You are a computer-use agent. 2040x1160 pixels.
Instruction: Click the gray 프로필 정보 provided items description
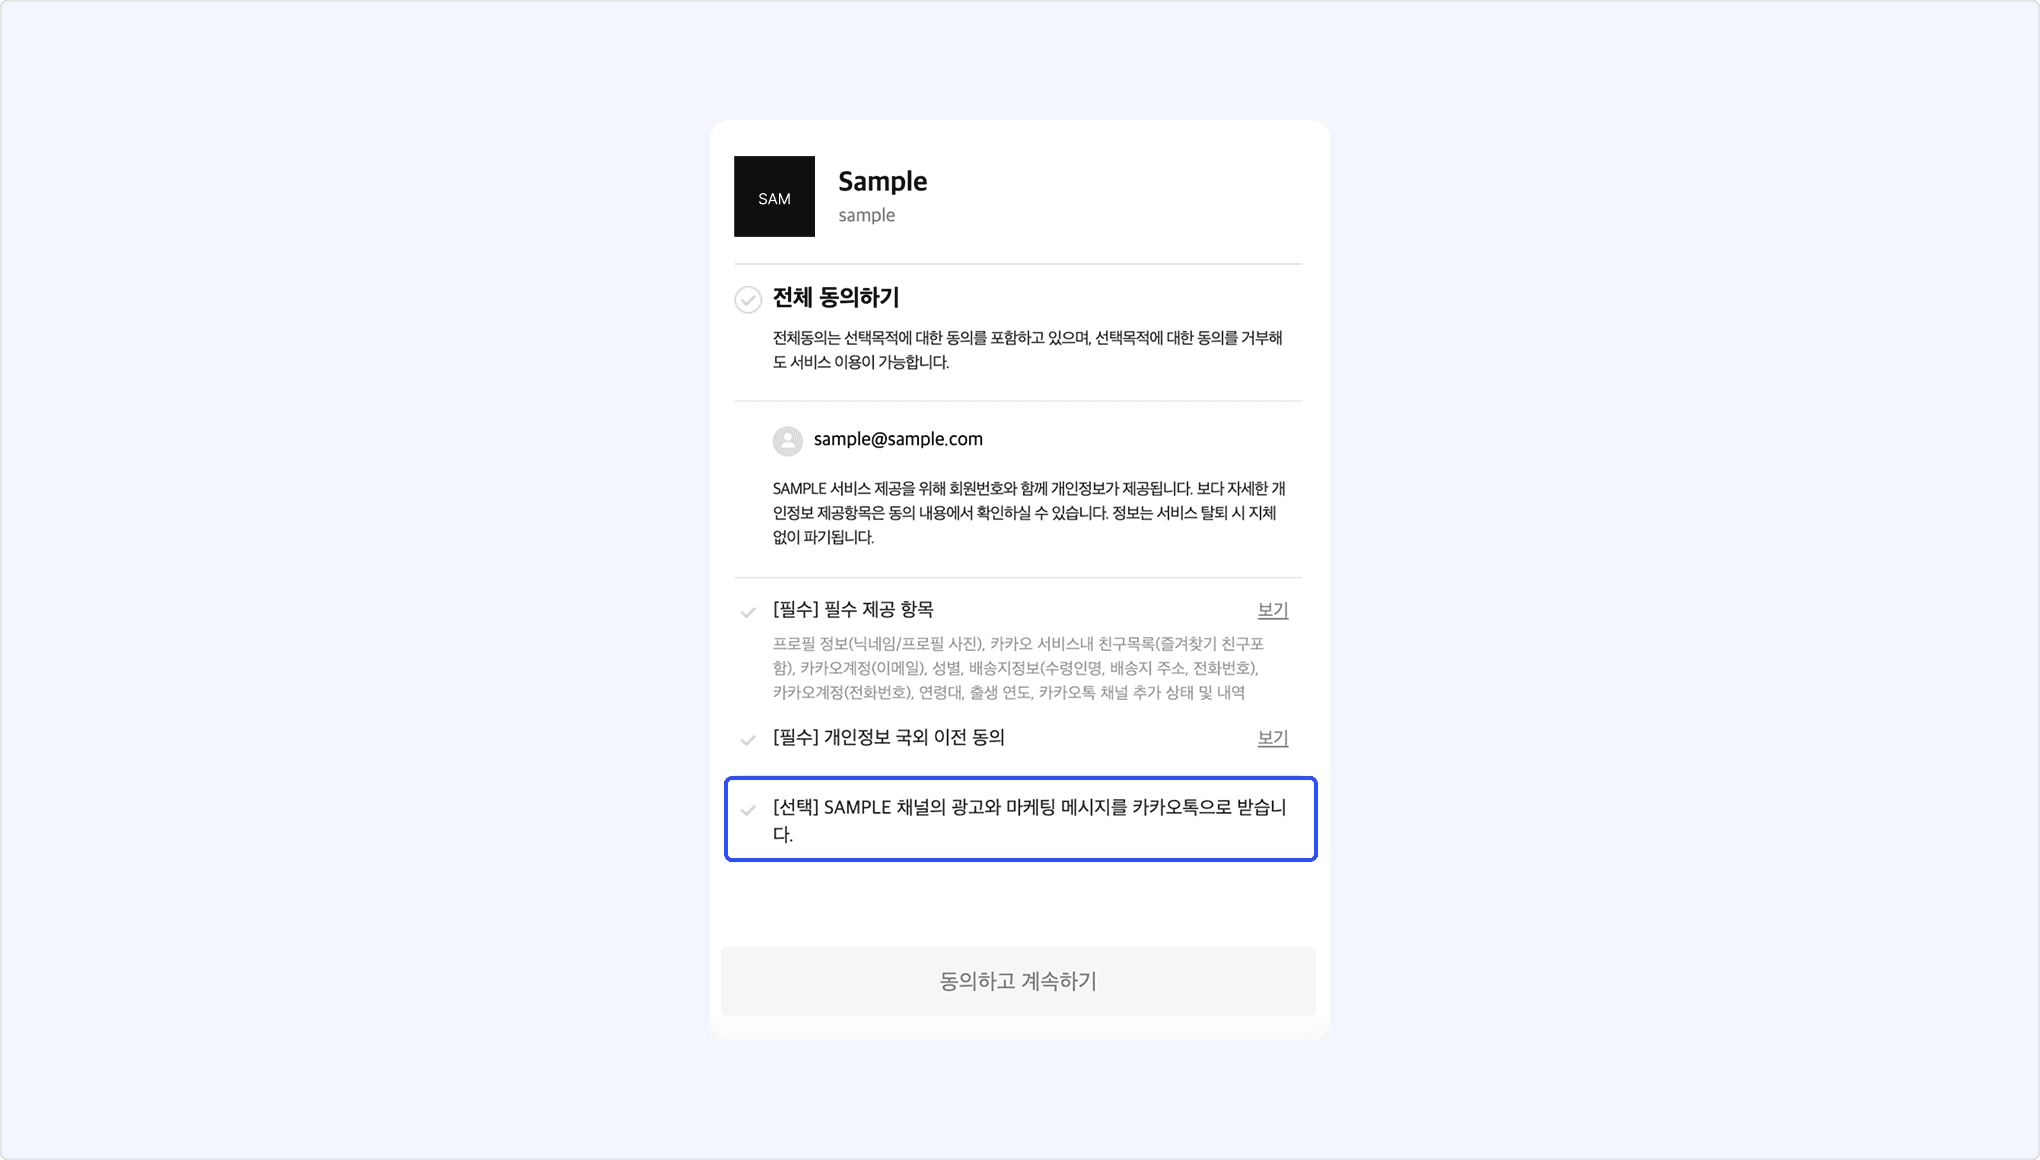click(x=1019, y=668)
